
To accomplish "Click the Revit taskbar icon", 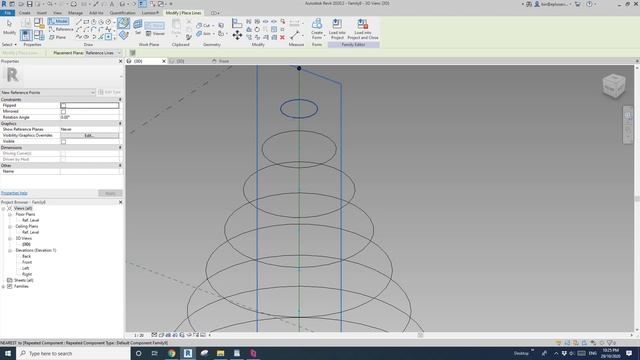I will [188, 353].
